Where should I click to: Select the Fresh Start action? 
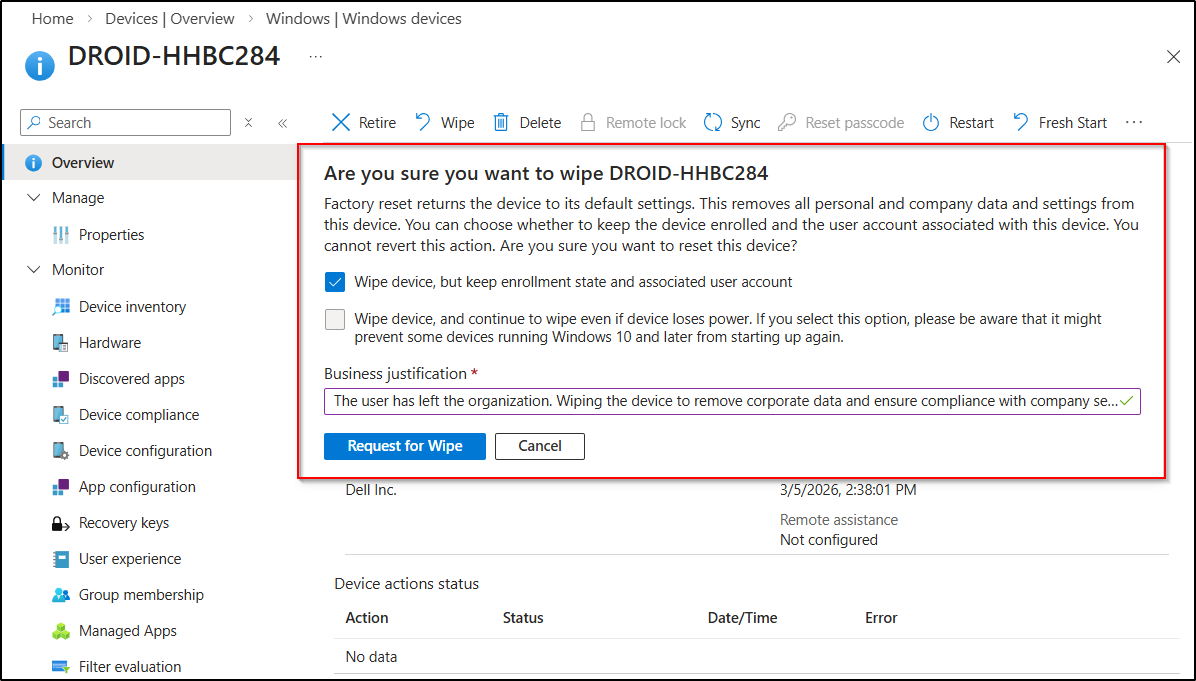1059,122
